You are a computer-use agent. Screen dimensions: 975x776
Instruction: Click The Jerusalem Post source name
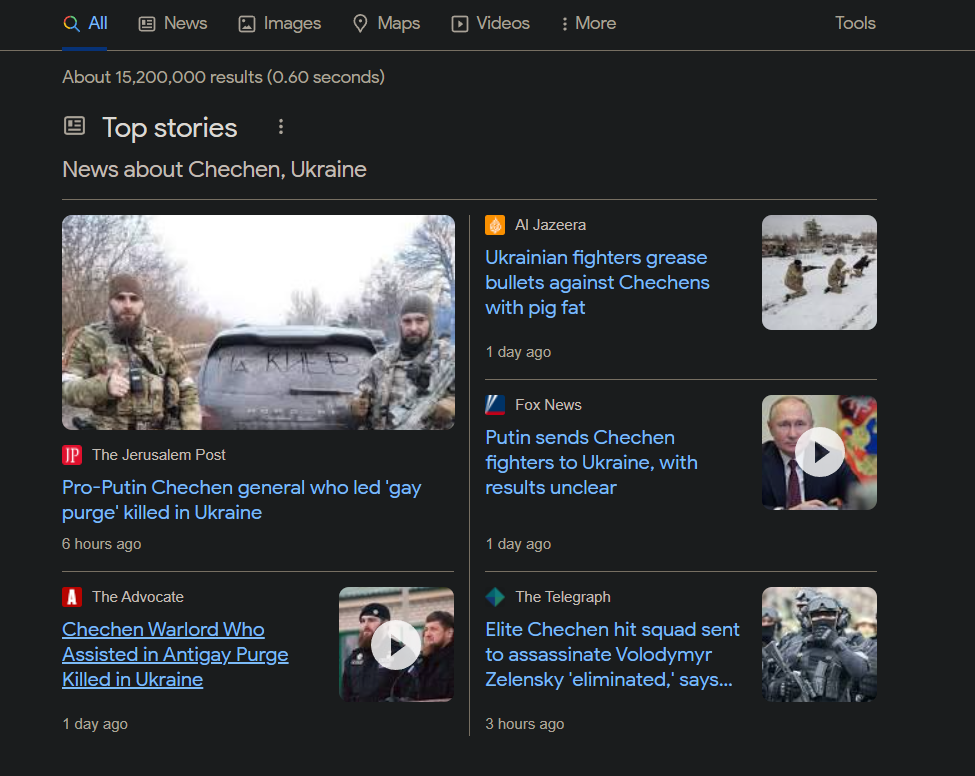pyautogui.click(x=159, y=455)
